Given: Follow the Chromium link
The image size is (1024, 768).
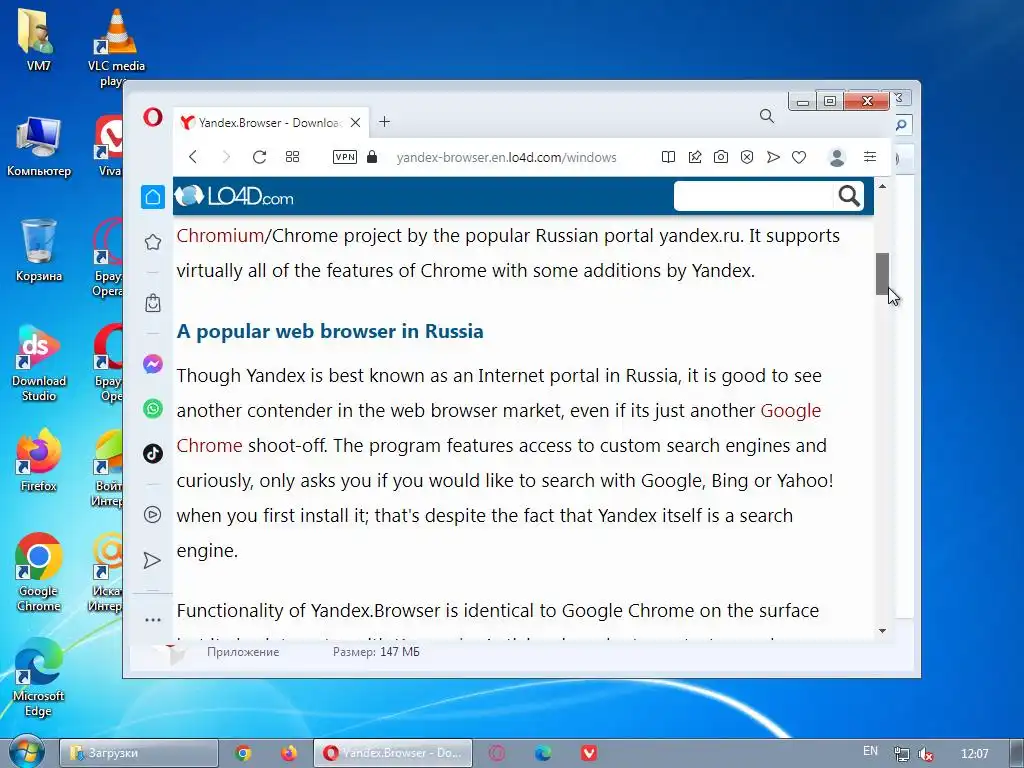Looking at the screenshot, I should coord(220,236).
